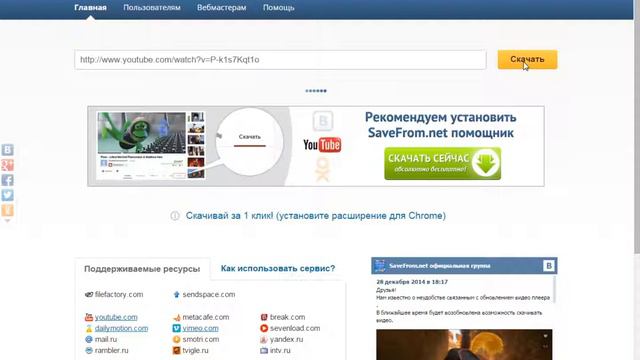
Task: Click the metacafe.com entry
Action: point(206,317)
